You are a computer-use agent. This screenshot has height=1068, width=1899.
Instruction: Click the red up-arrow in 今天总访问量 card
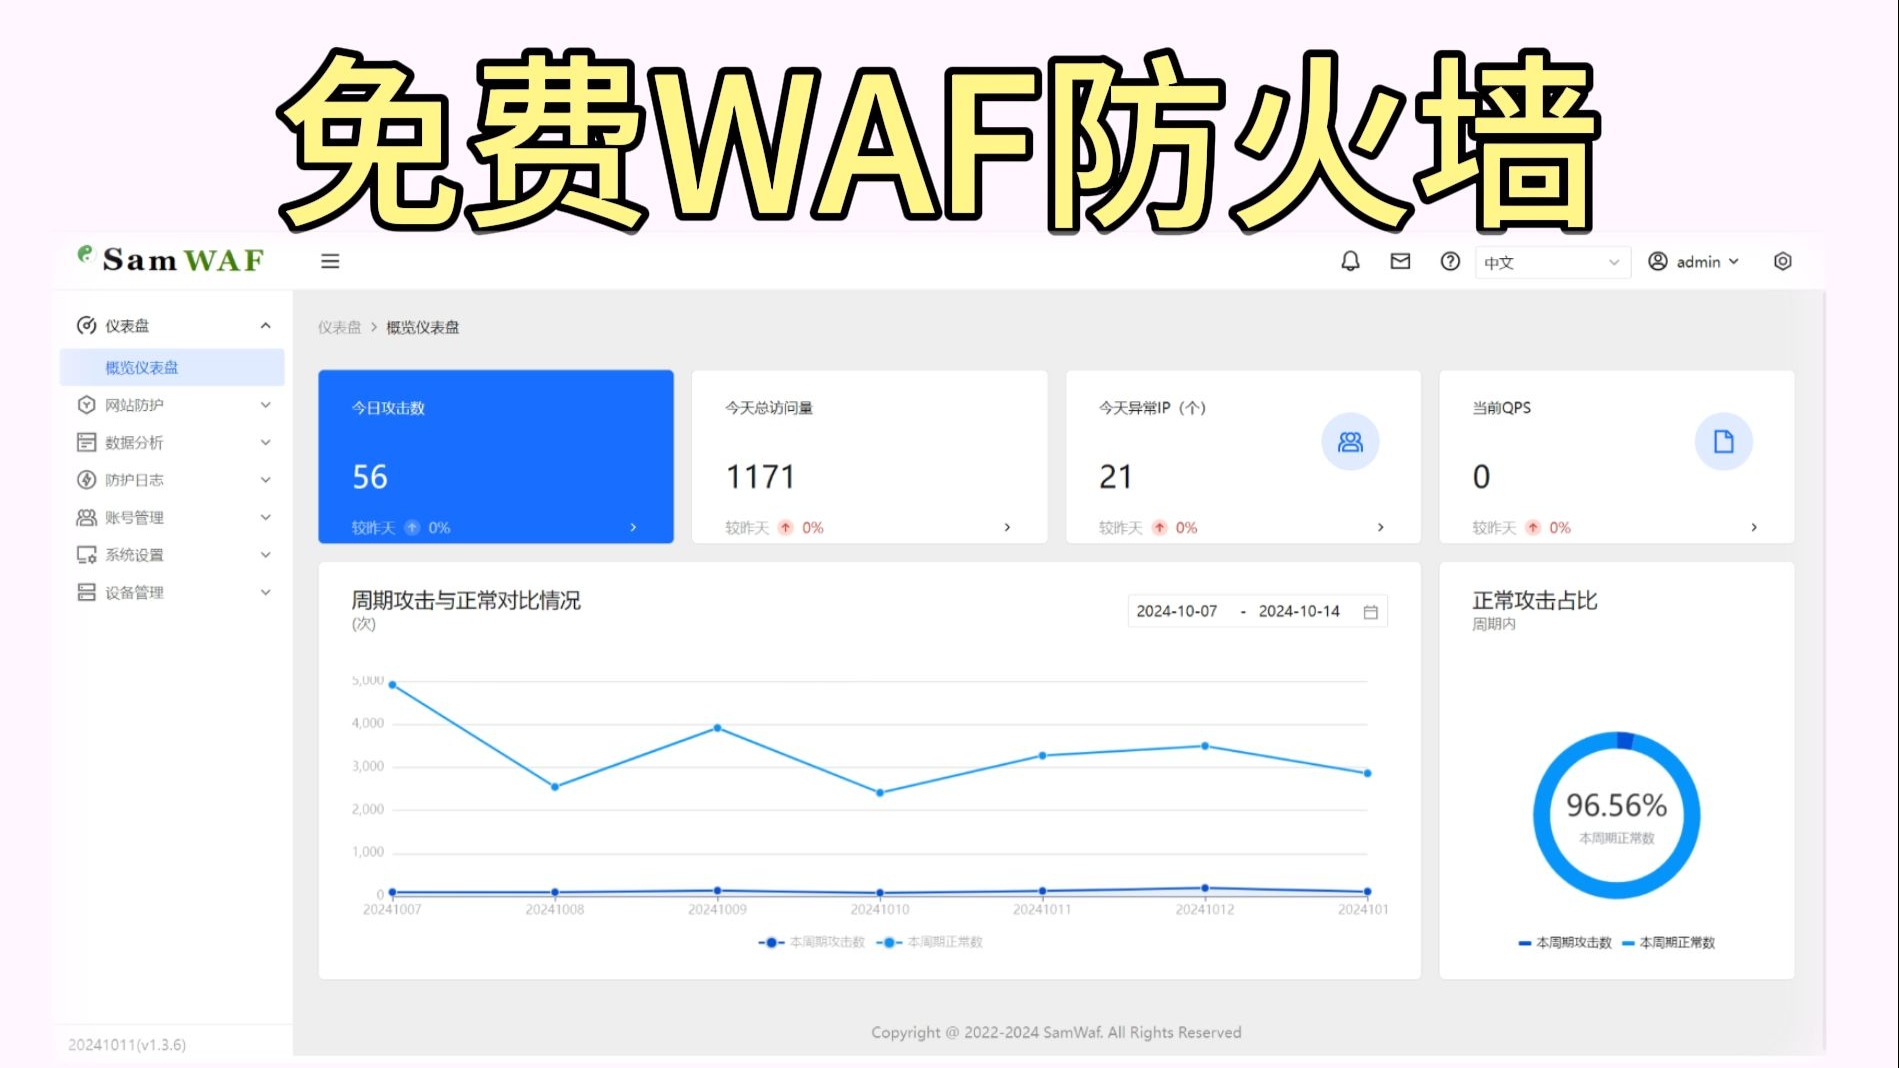coord(786,527)
